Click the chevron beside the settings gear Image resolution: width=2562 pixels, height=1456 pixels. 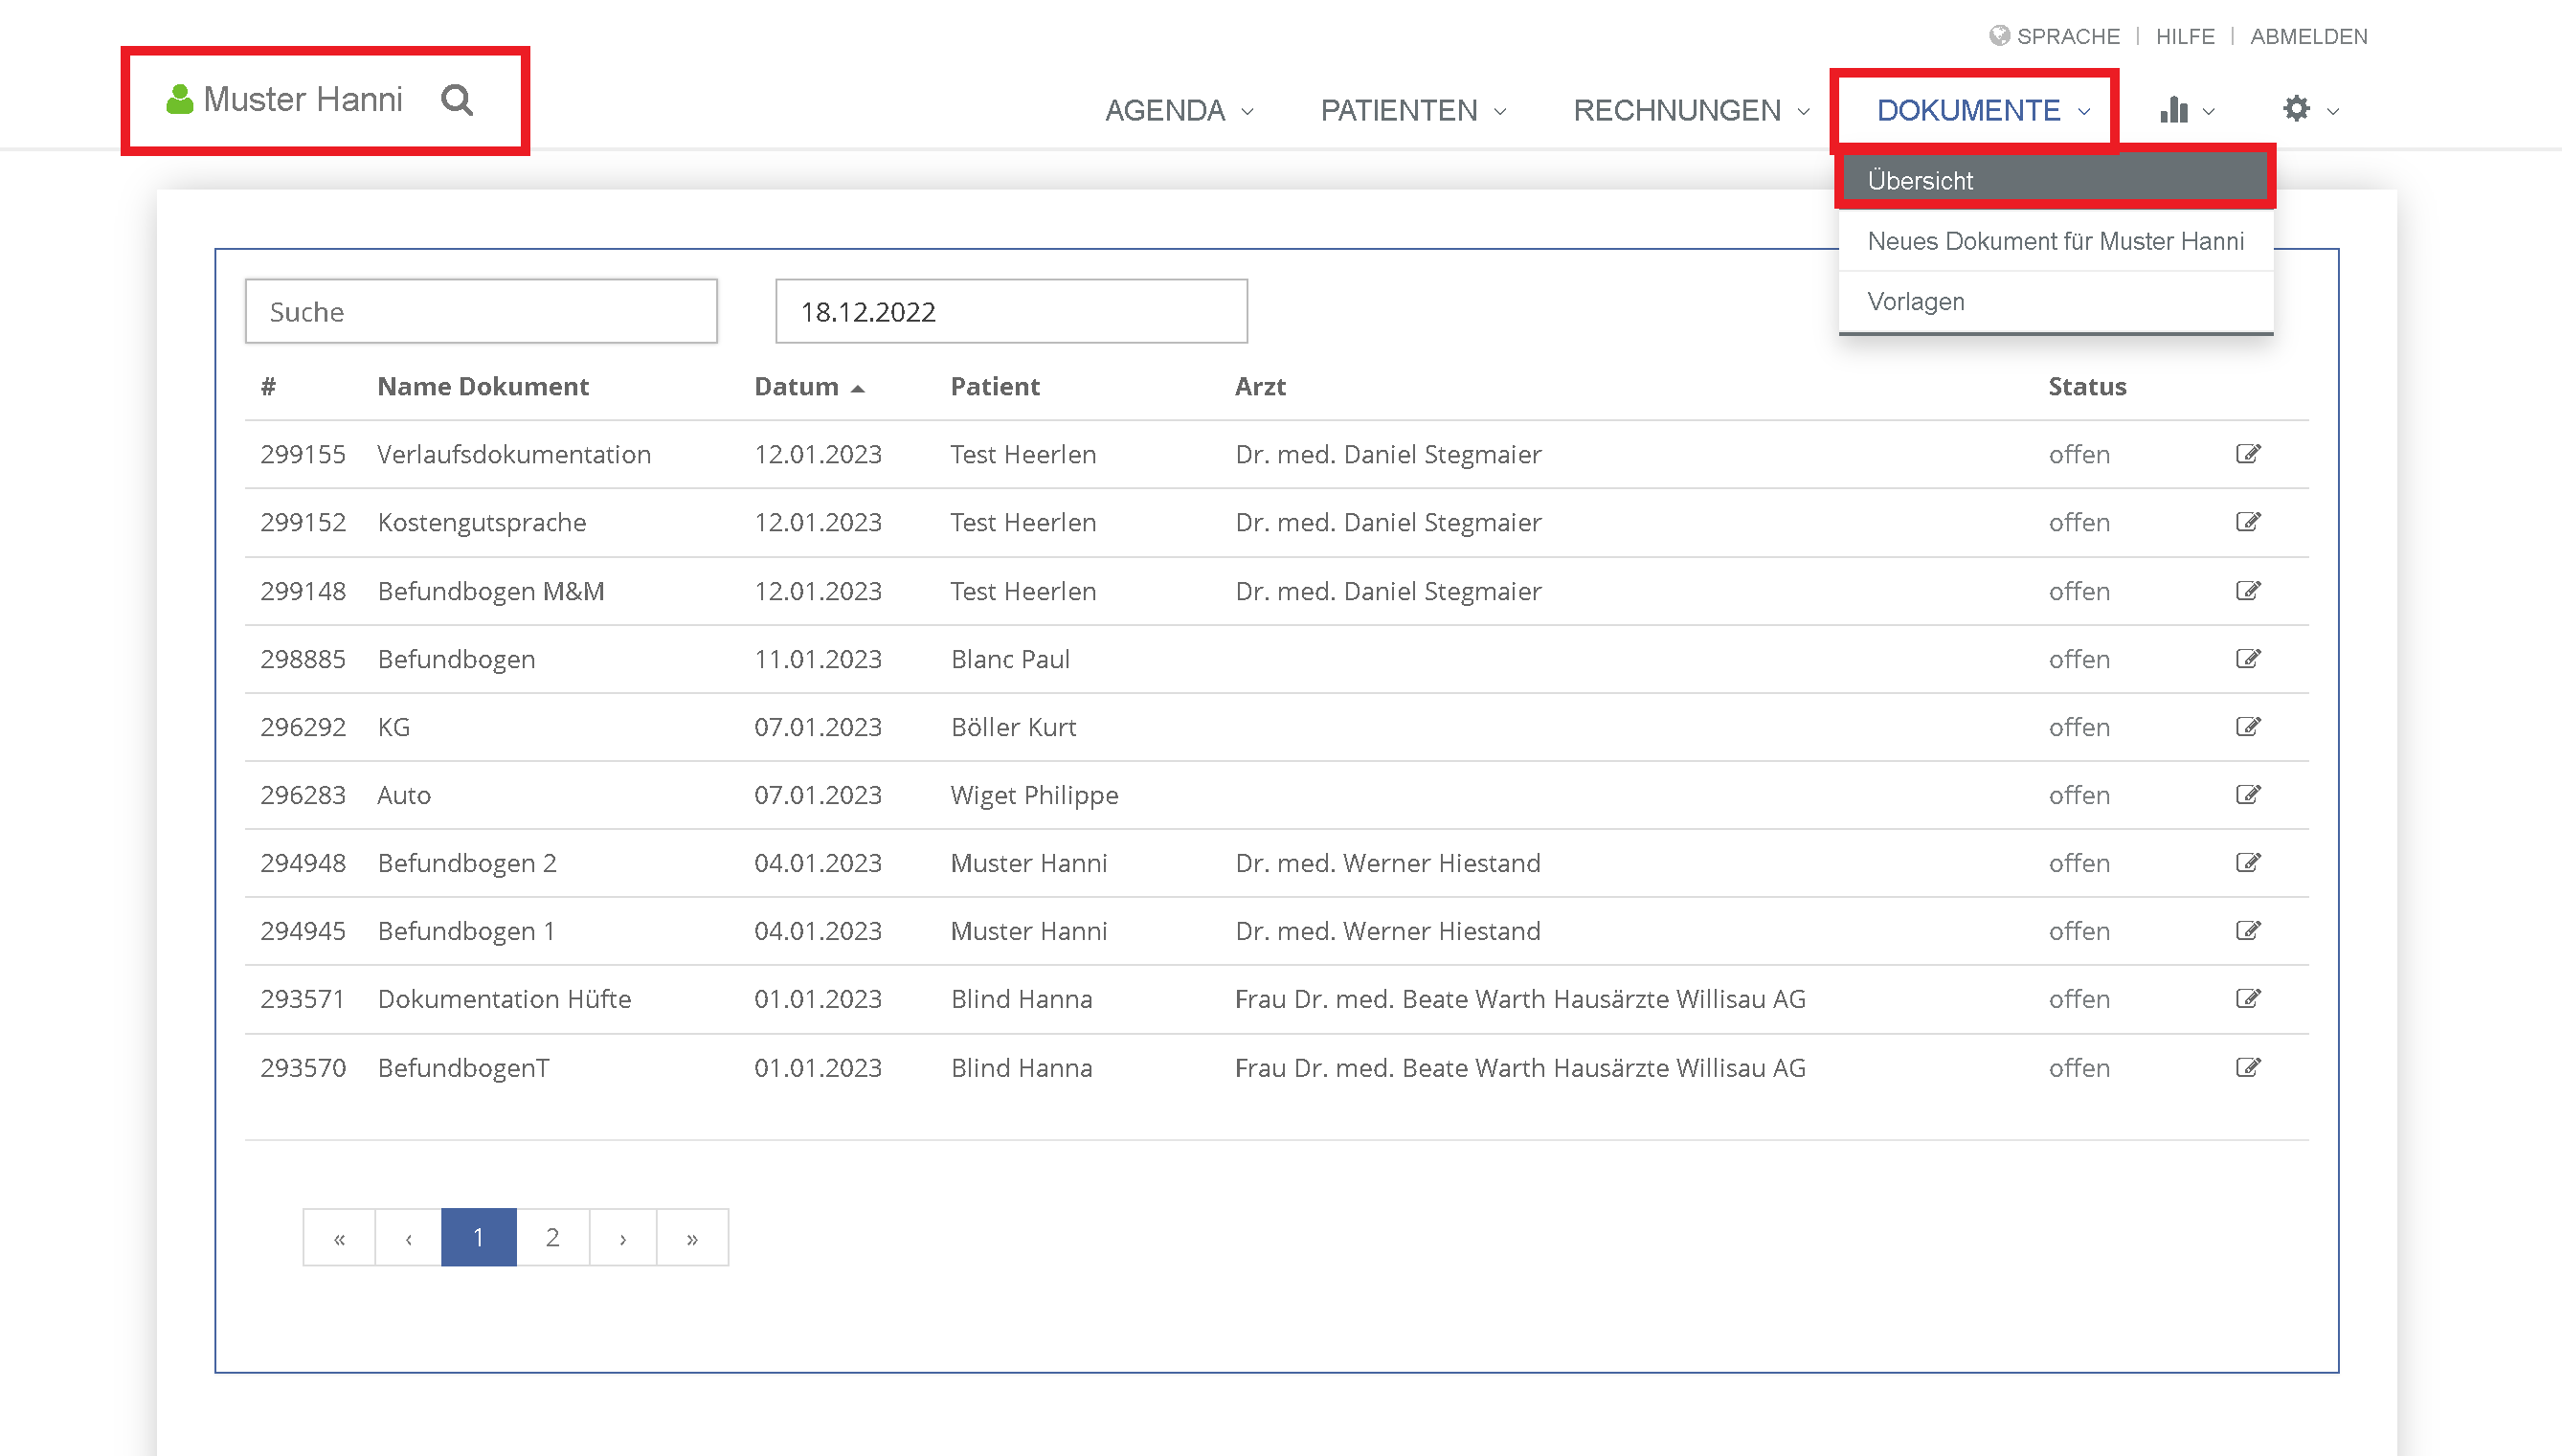pyautogui.click(x=2333, y=111)
